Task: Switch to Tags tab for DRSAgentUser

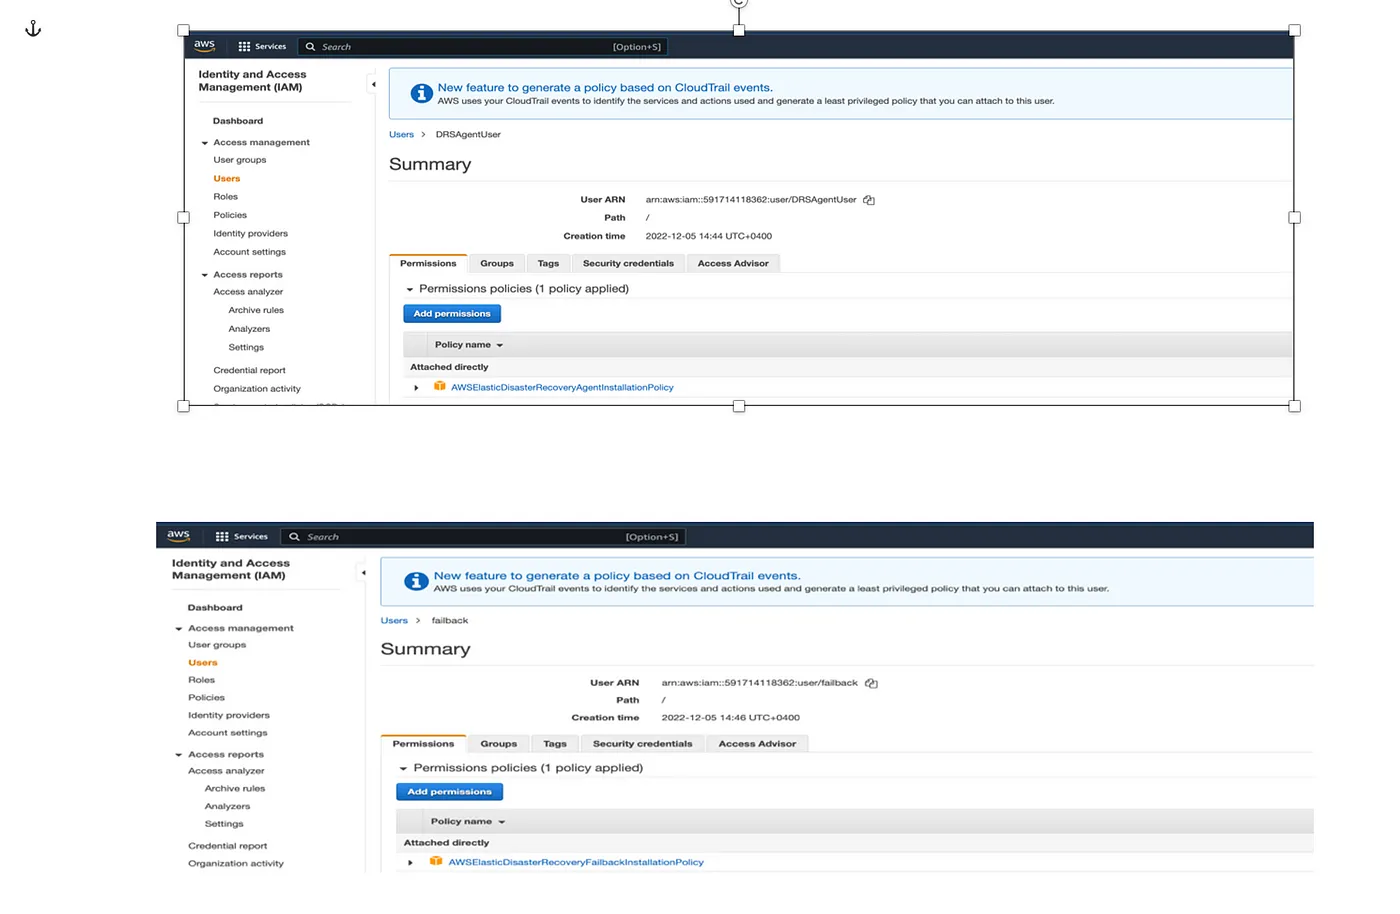Action: tap(548, 263)
